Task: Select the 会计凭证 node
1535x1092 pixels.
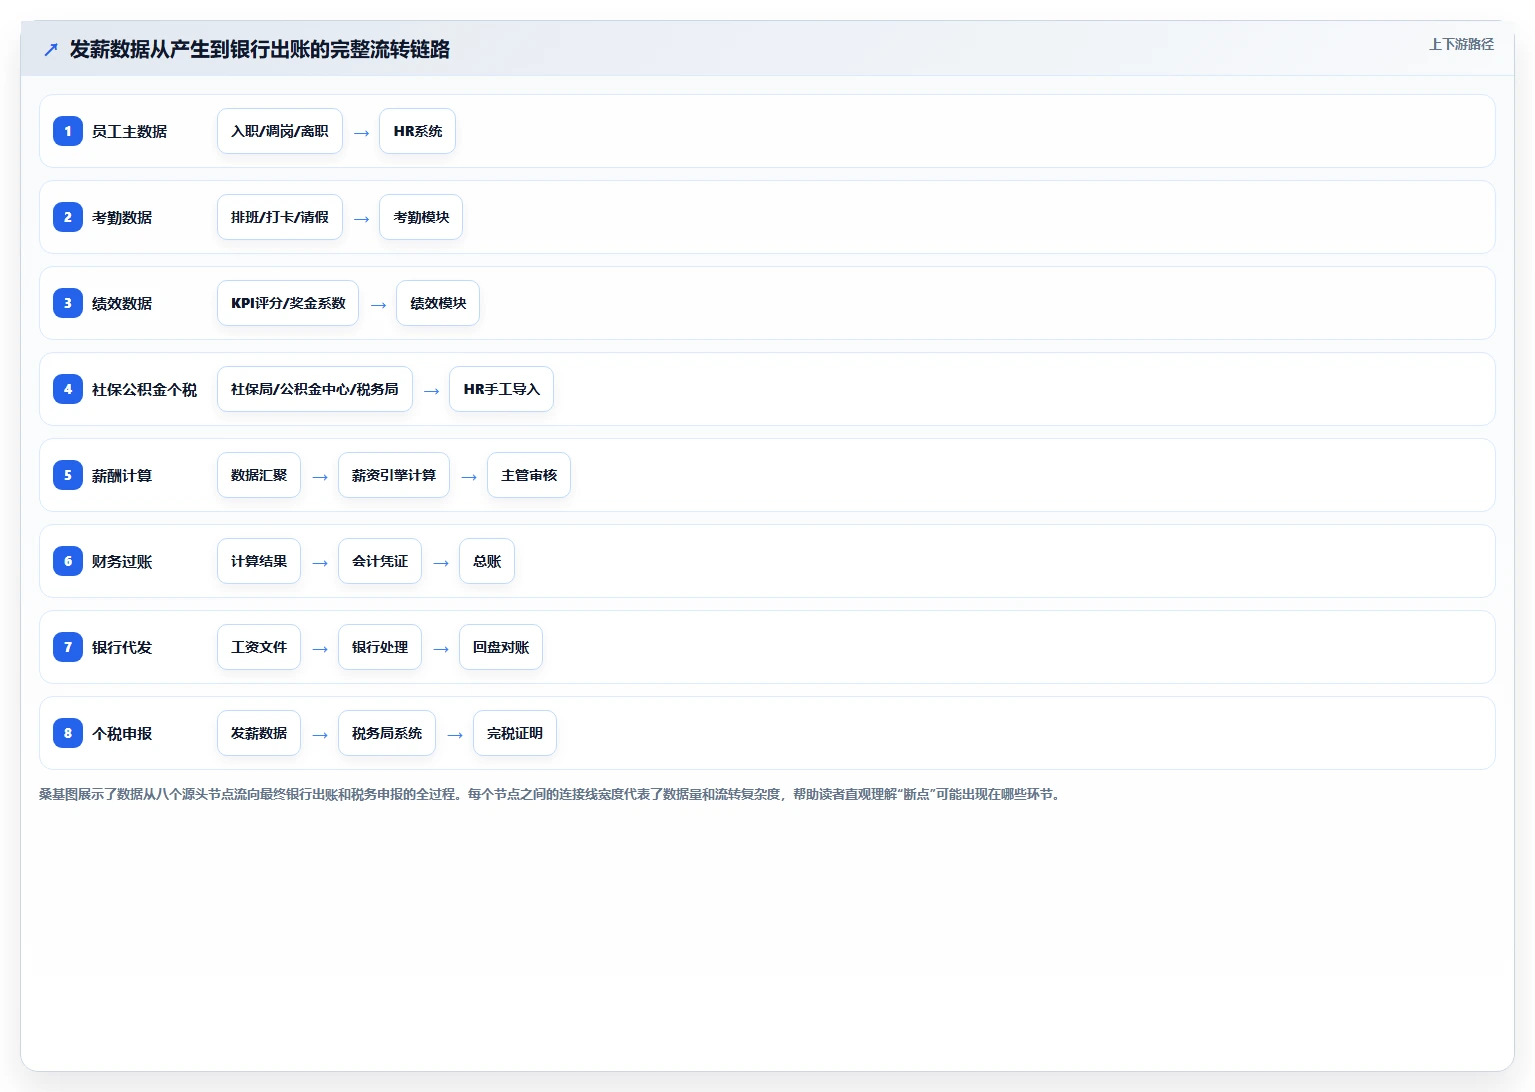Action: (x=380, y=561)
